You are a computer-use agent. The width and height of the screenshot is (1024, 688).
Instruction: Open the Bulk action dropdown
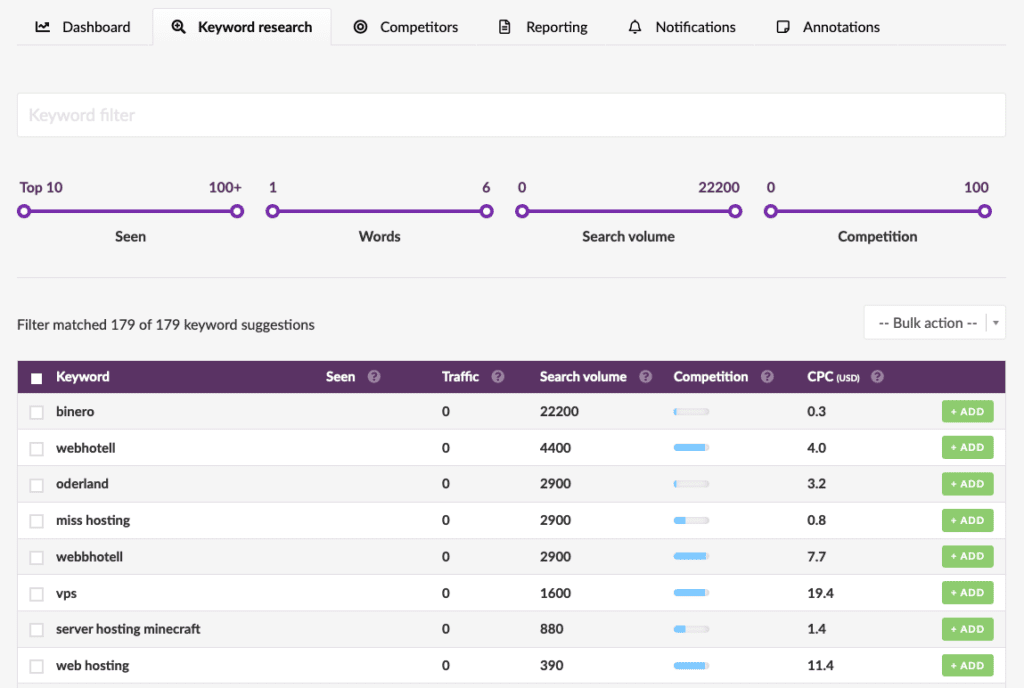tap(934, 323)
